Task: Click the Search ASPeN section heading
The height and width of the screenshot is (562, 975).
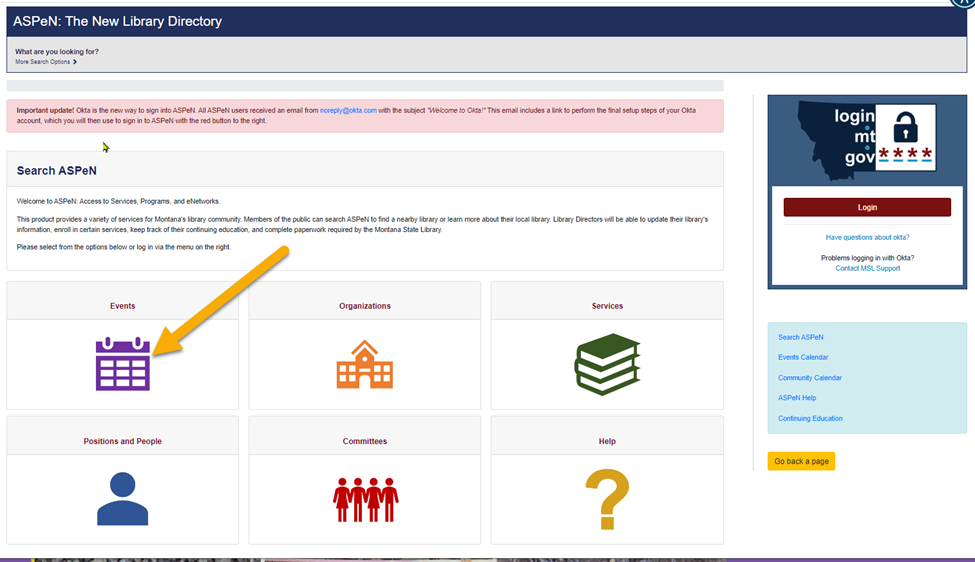Action: (57, 170)
